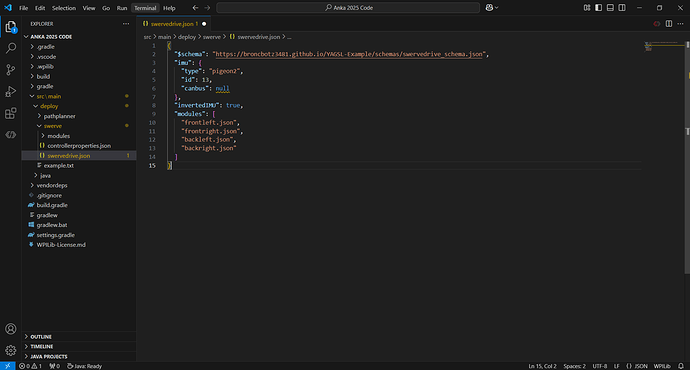Open example.txt in explorer
The height and width of the screenshot is (370, 690).
click(x=59, y=165)
